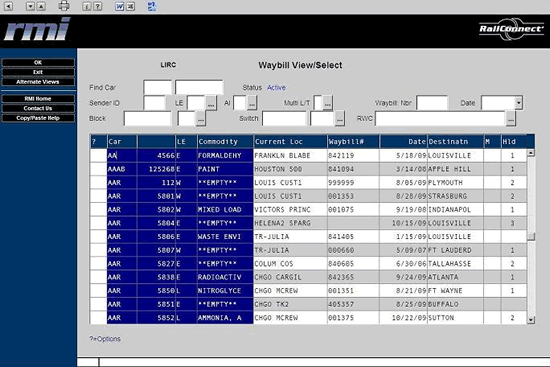The width and height of the screenshot is (550, 367).
Task: Open the Block lookup ellipsis button
Action: pos(201,119)
